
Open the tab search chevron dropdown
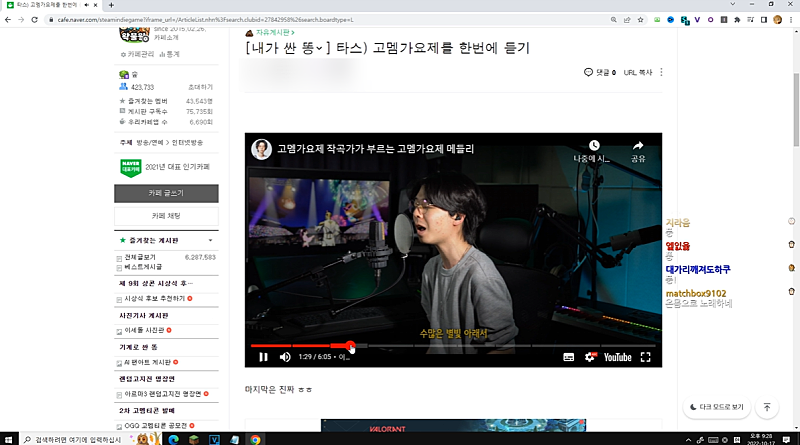[733, 4]
